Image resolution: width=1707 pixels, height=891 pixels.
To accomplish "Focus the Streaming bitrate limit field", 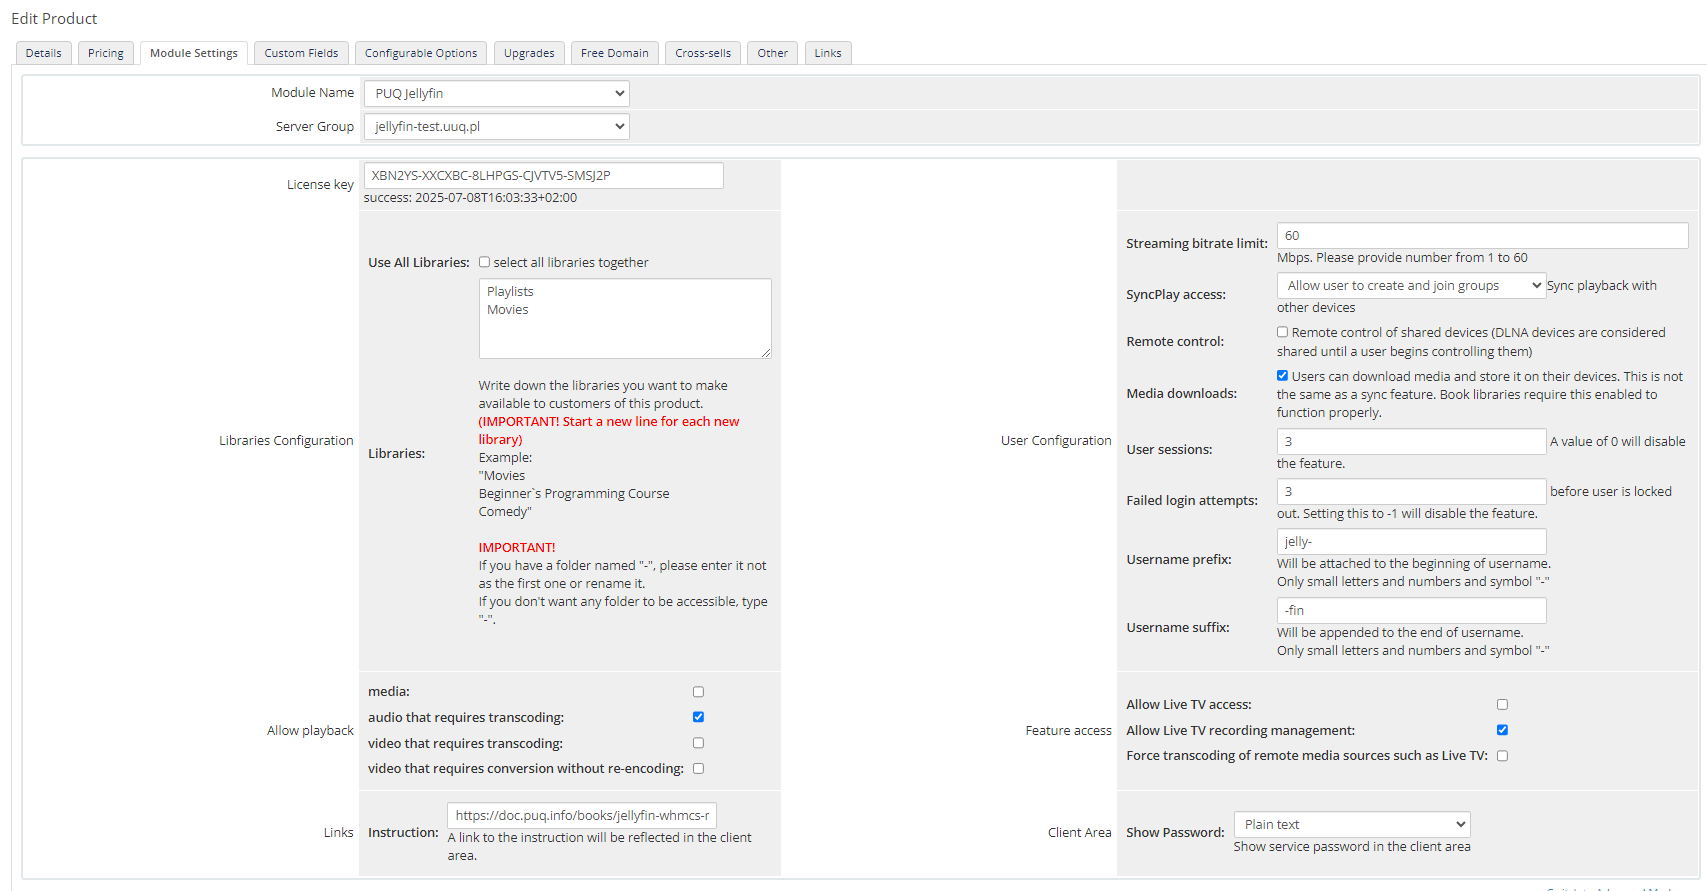I will 1482,235.
